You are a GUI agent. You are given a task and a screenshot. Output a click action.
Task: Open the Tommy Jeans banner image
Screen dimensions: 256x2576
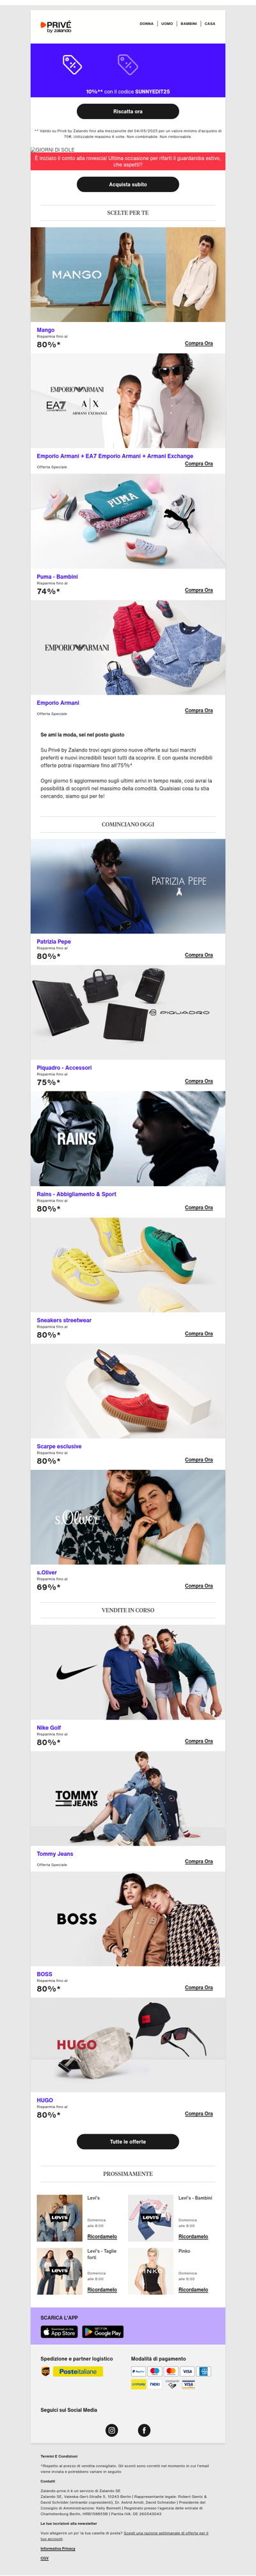[x=128, y=1797]
